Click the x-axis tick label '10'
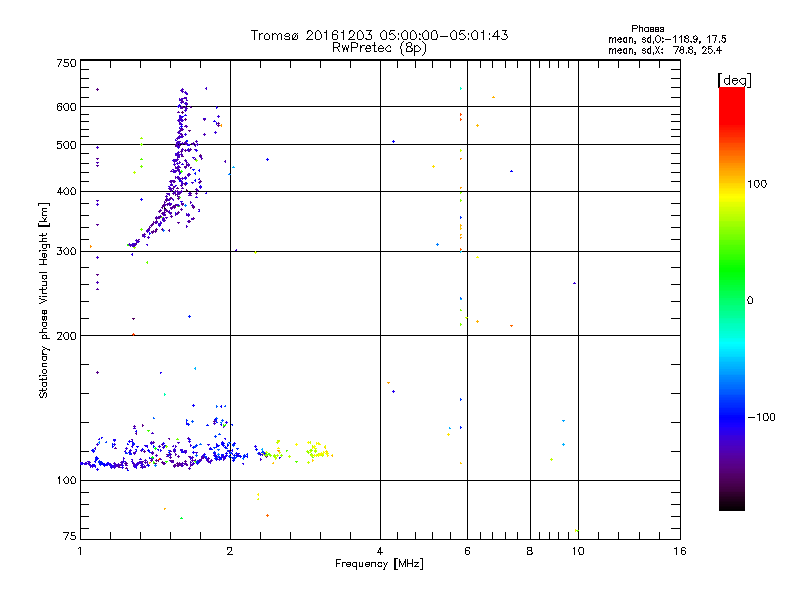 tap(578, 551)
